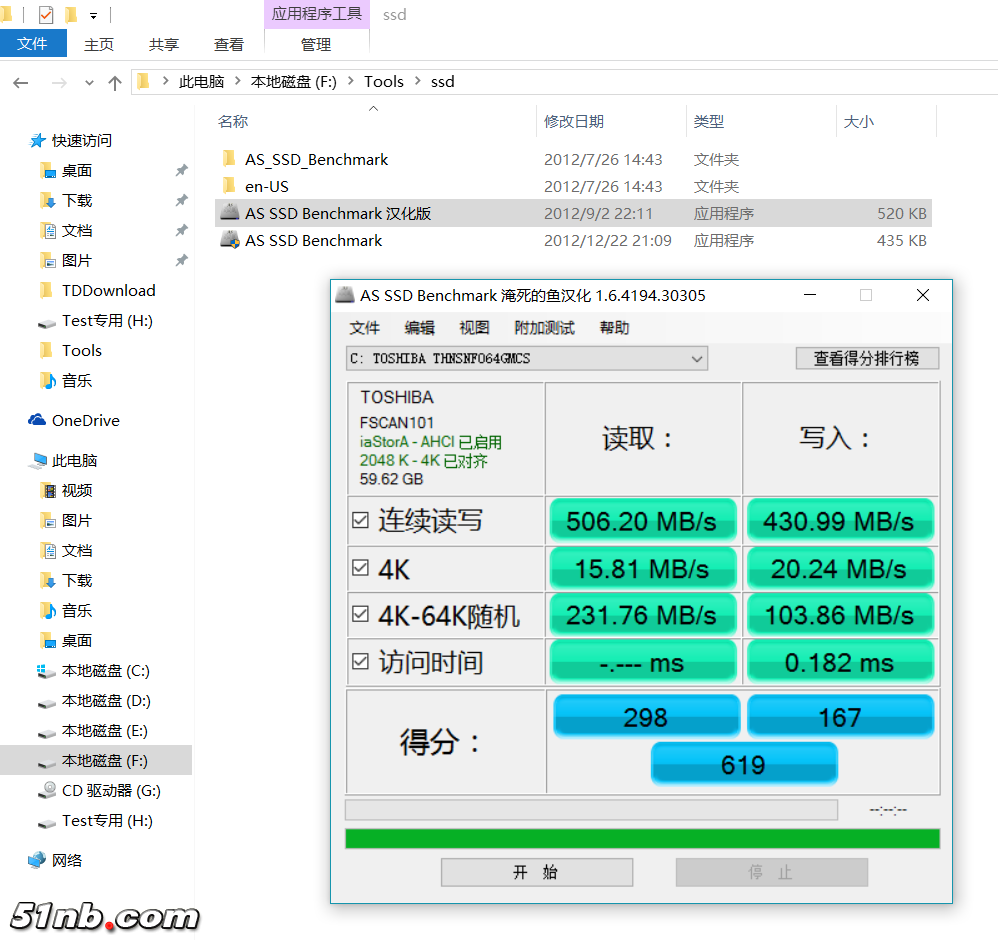Open the AS SSD Benchmark 汉化版 application file

pyautogui.click(x=337, y=213)
